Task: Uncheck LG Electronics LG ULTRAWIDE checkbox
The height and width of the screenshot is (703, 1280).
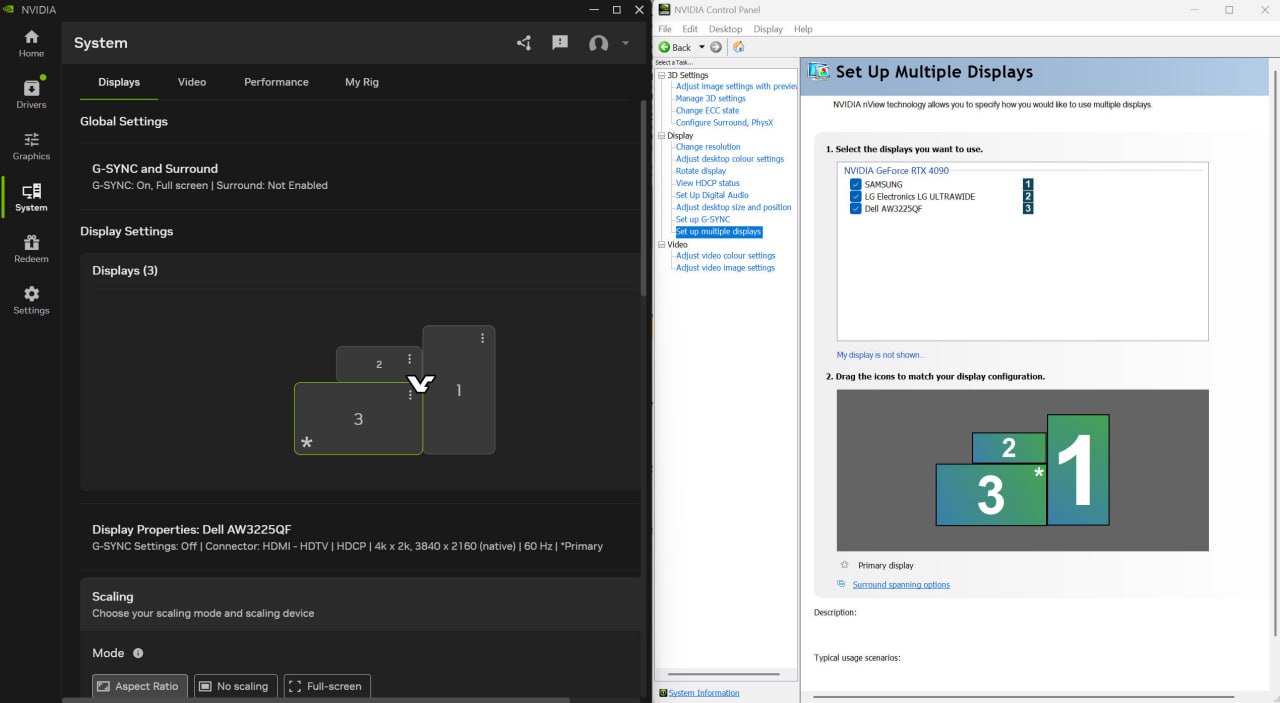Action: click(x=855, y=196)
